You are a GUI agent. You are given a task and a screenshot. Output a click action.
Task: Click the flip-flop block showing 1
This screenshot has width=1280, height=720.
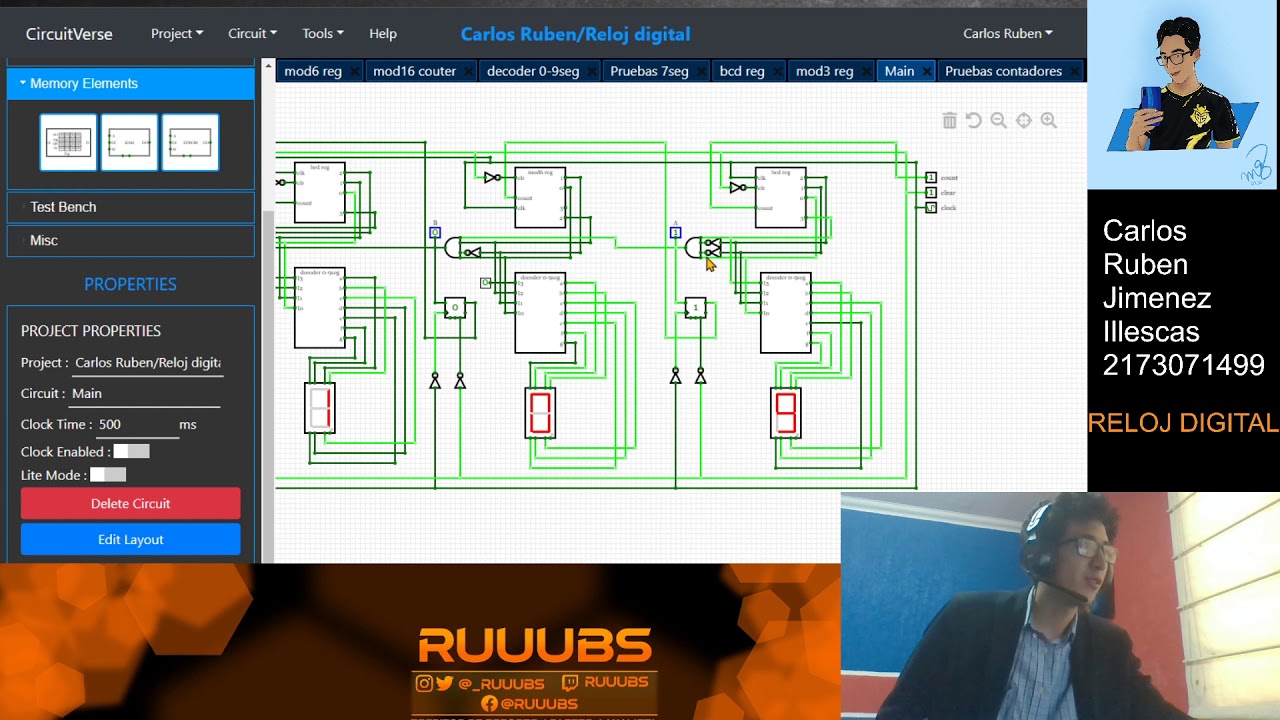(x=695, y=308)
